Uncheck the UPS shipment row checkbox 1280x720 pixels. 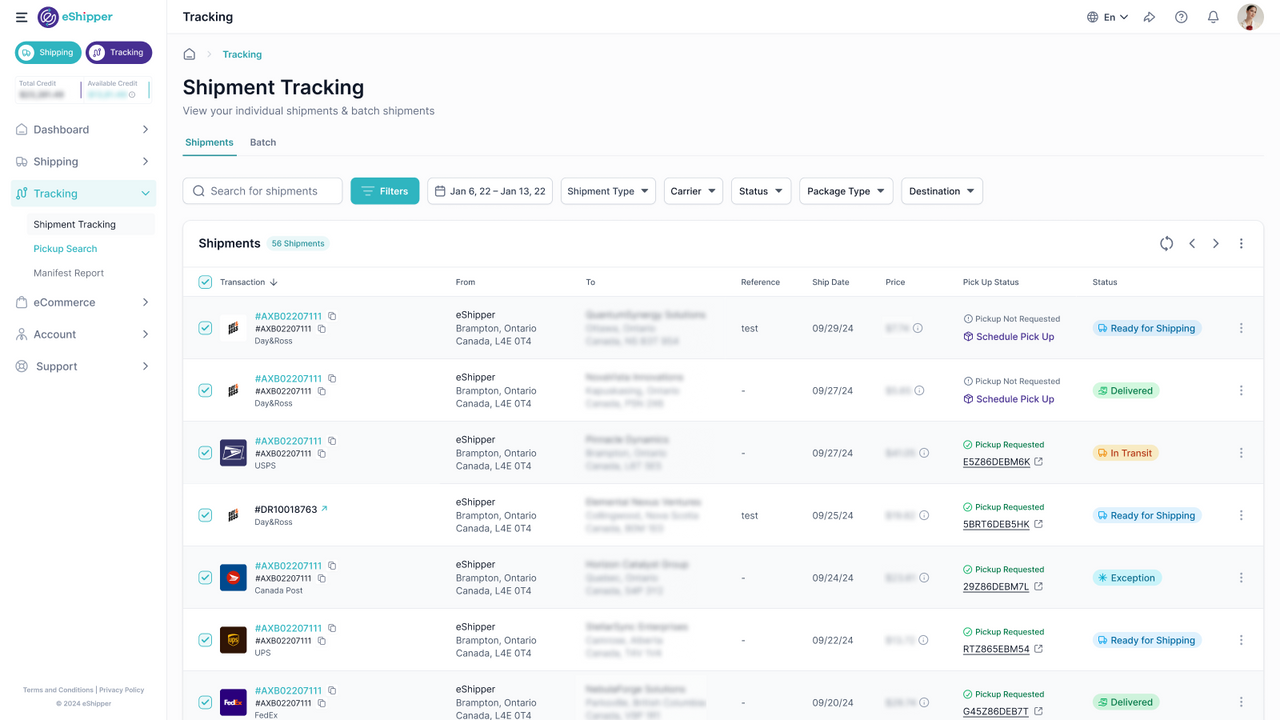(x=205, y=640)
